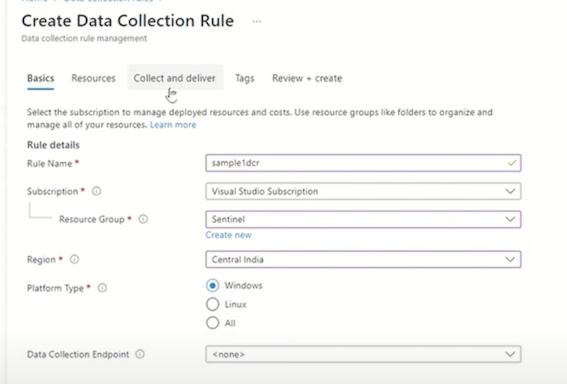Click the Data collection rule management subtitle

(x=84, y=38)
